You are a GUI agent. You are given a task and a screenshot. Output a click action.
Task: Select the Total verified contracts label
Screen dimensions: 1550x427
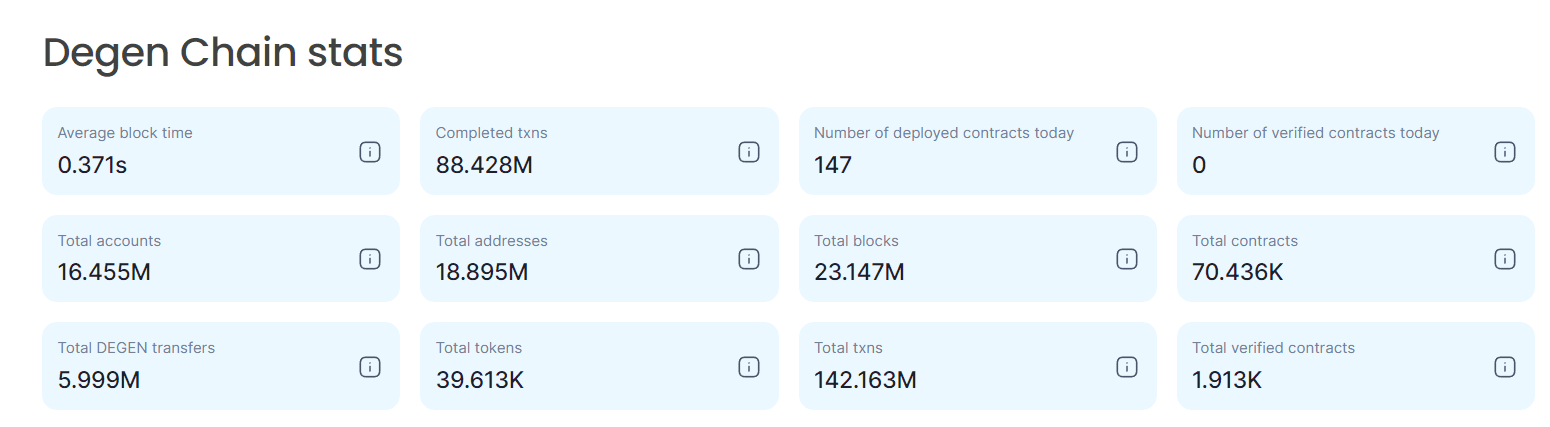pos(1273,348)
